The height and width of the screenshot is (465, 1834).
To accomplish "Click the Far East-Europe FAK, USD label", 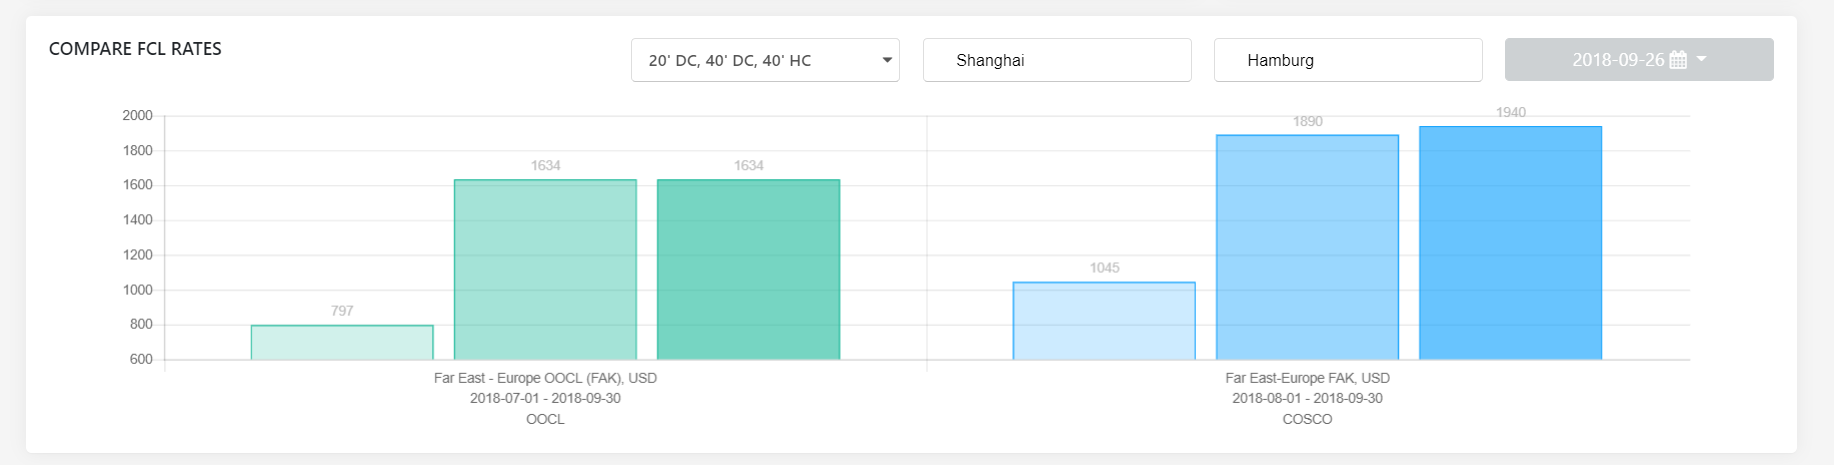I will (x=1307, y=378).
